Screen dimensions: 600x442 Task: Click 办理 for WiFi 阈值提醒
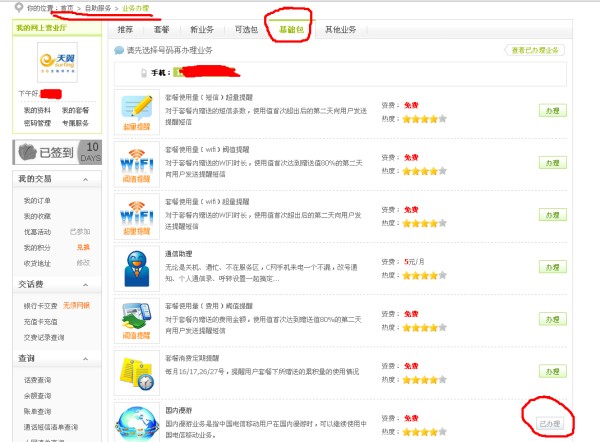553,163
